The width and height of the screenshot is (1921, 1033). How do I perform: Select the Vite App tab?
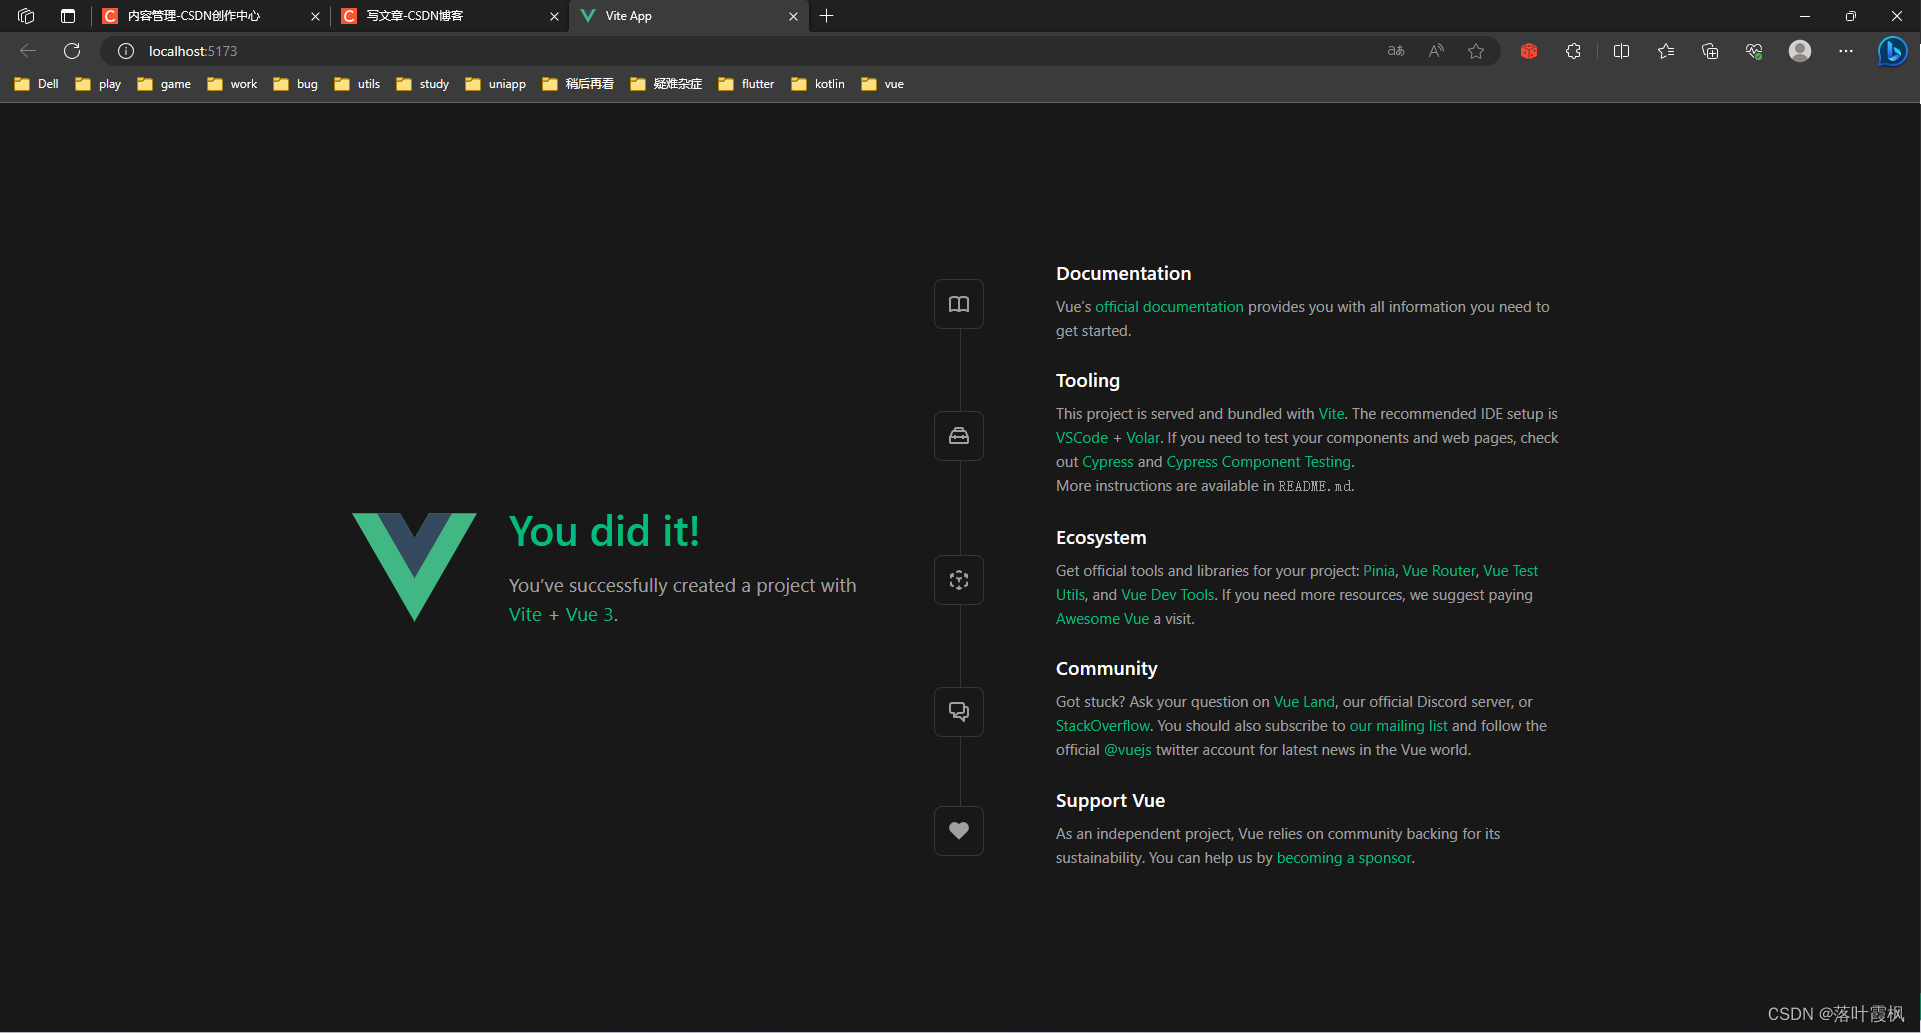click(x=689, y=16)
